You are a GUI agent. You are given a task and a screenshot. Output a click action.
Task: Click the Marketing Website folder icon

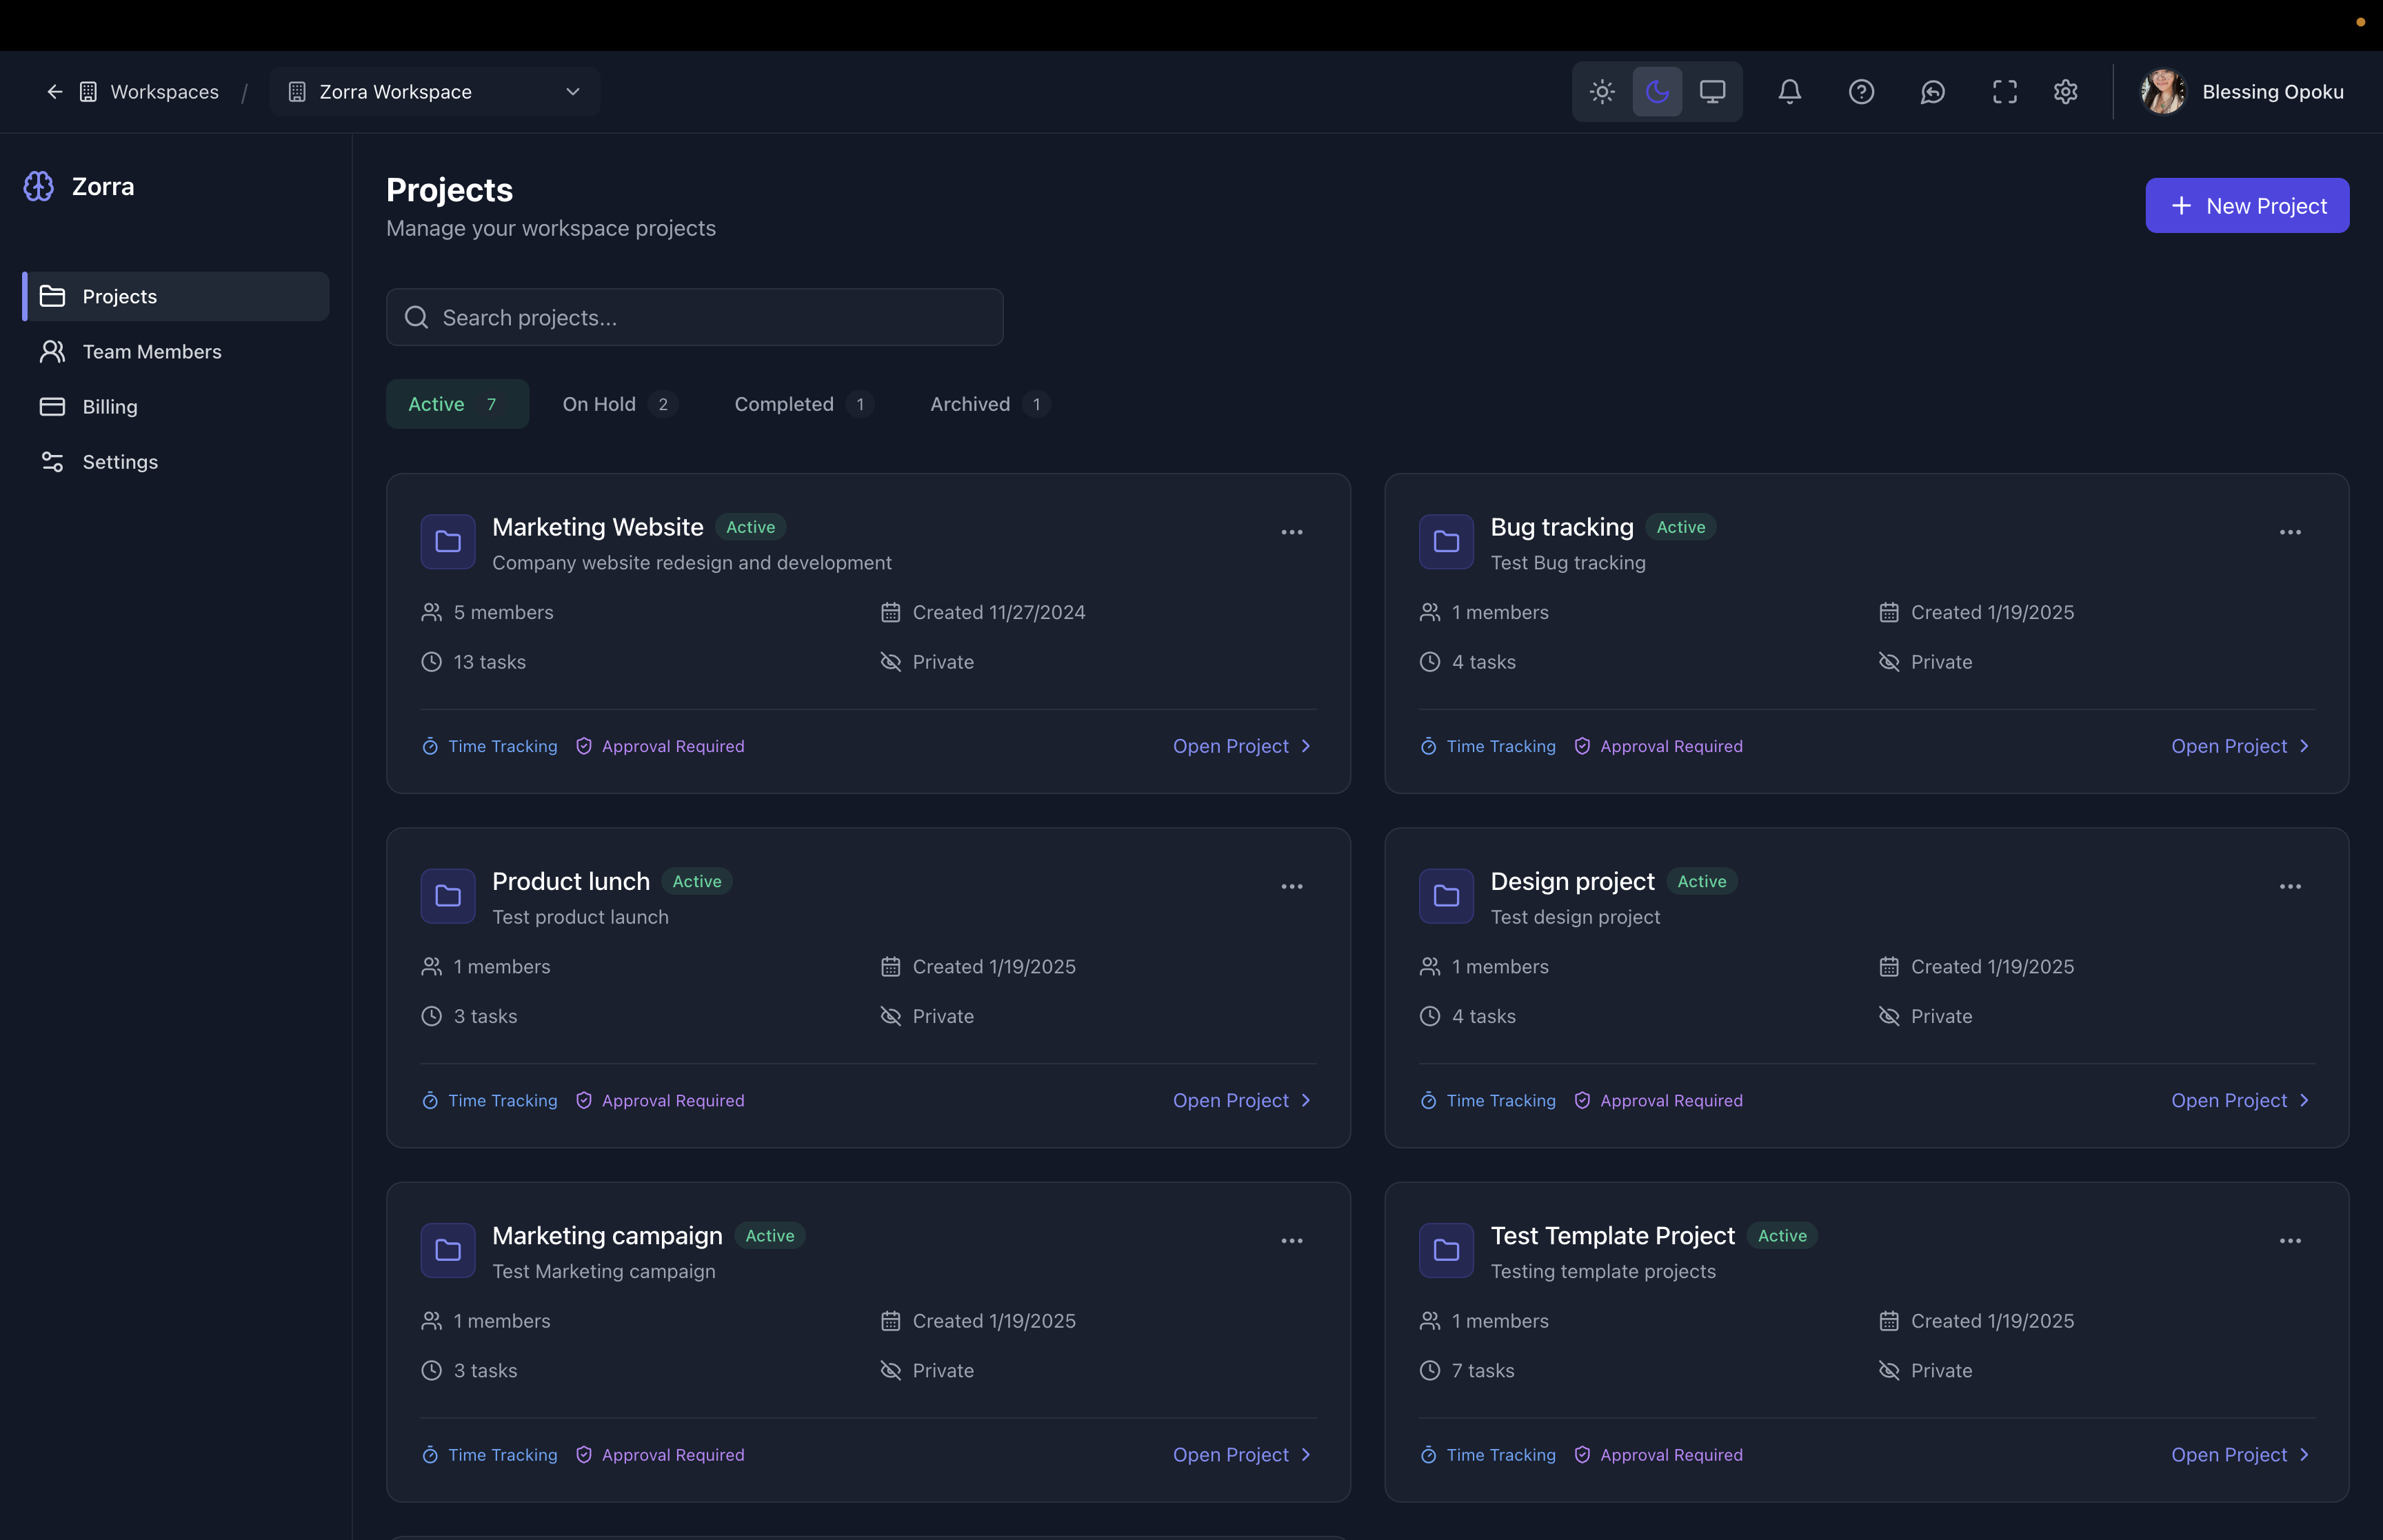click(448, 541)
